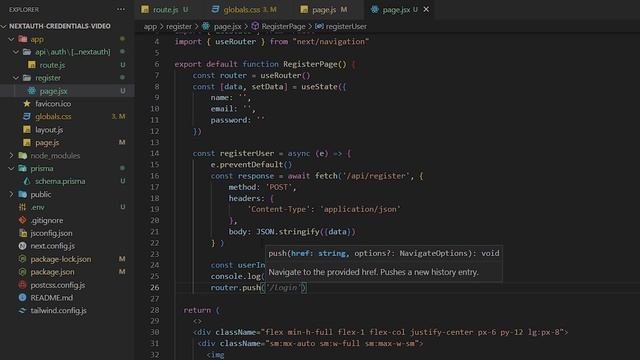Expand the public folder chevron

(x=11, y=194)
